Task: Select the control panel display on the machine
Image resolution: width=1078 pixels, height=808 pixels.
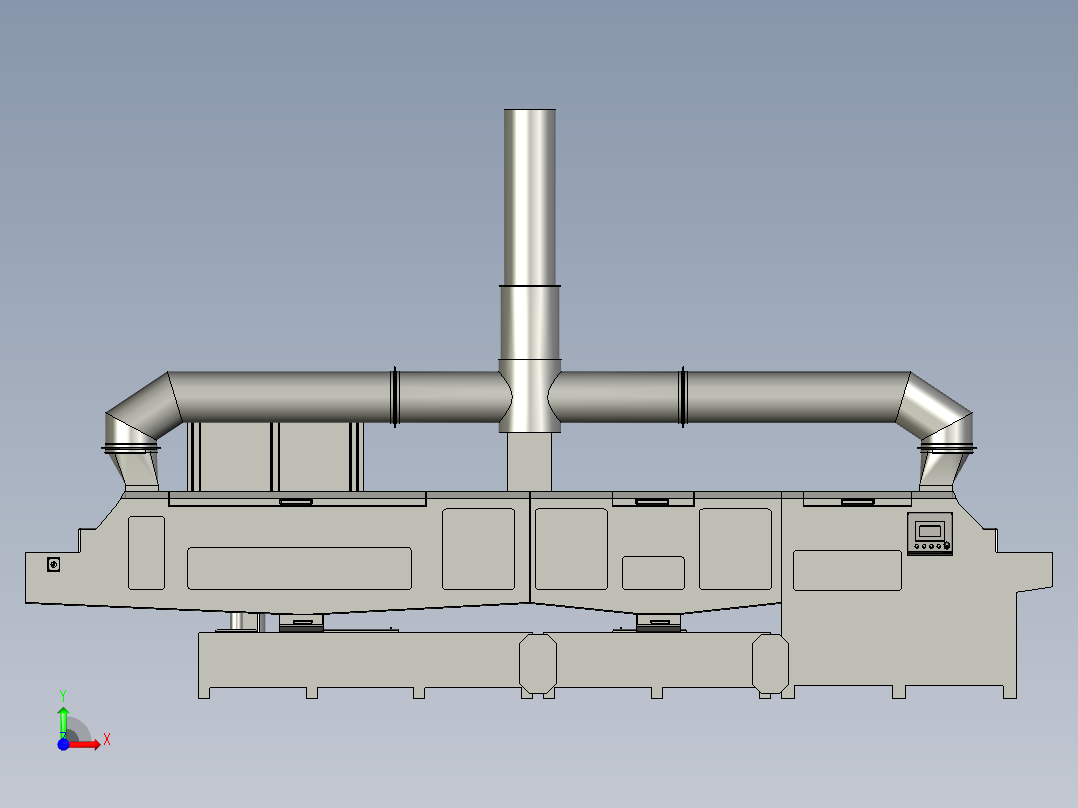Action: (930, 533)
